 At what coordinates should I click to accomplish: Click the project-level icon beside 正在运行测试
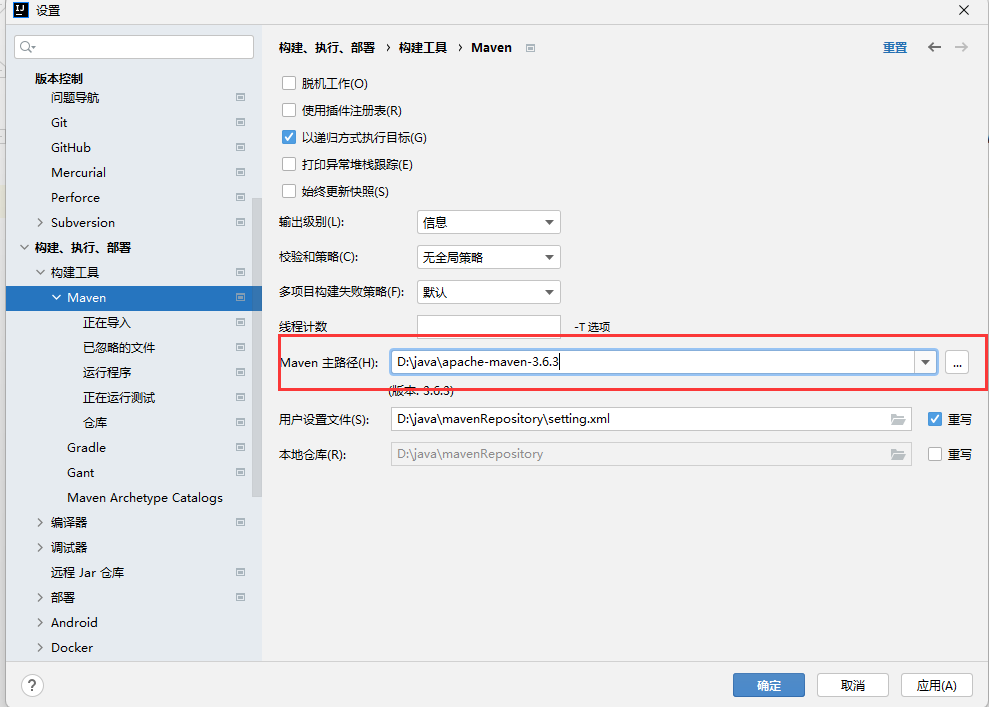[240, 397]
